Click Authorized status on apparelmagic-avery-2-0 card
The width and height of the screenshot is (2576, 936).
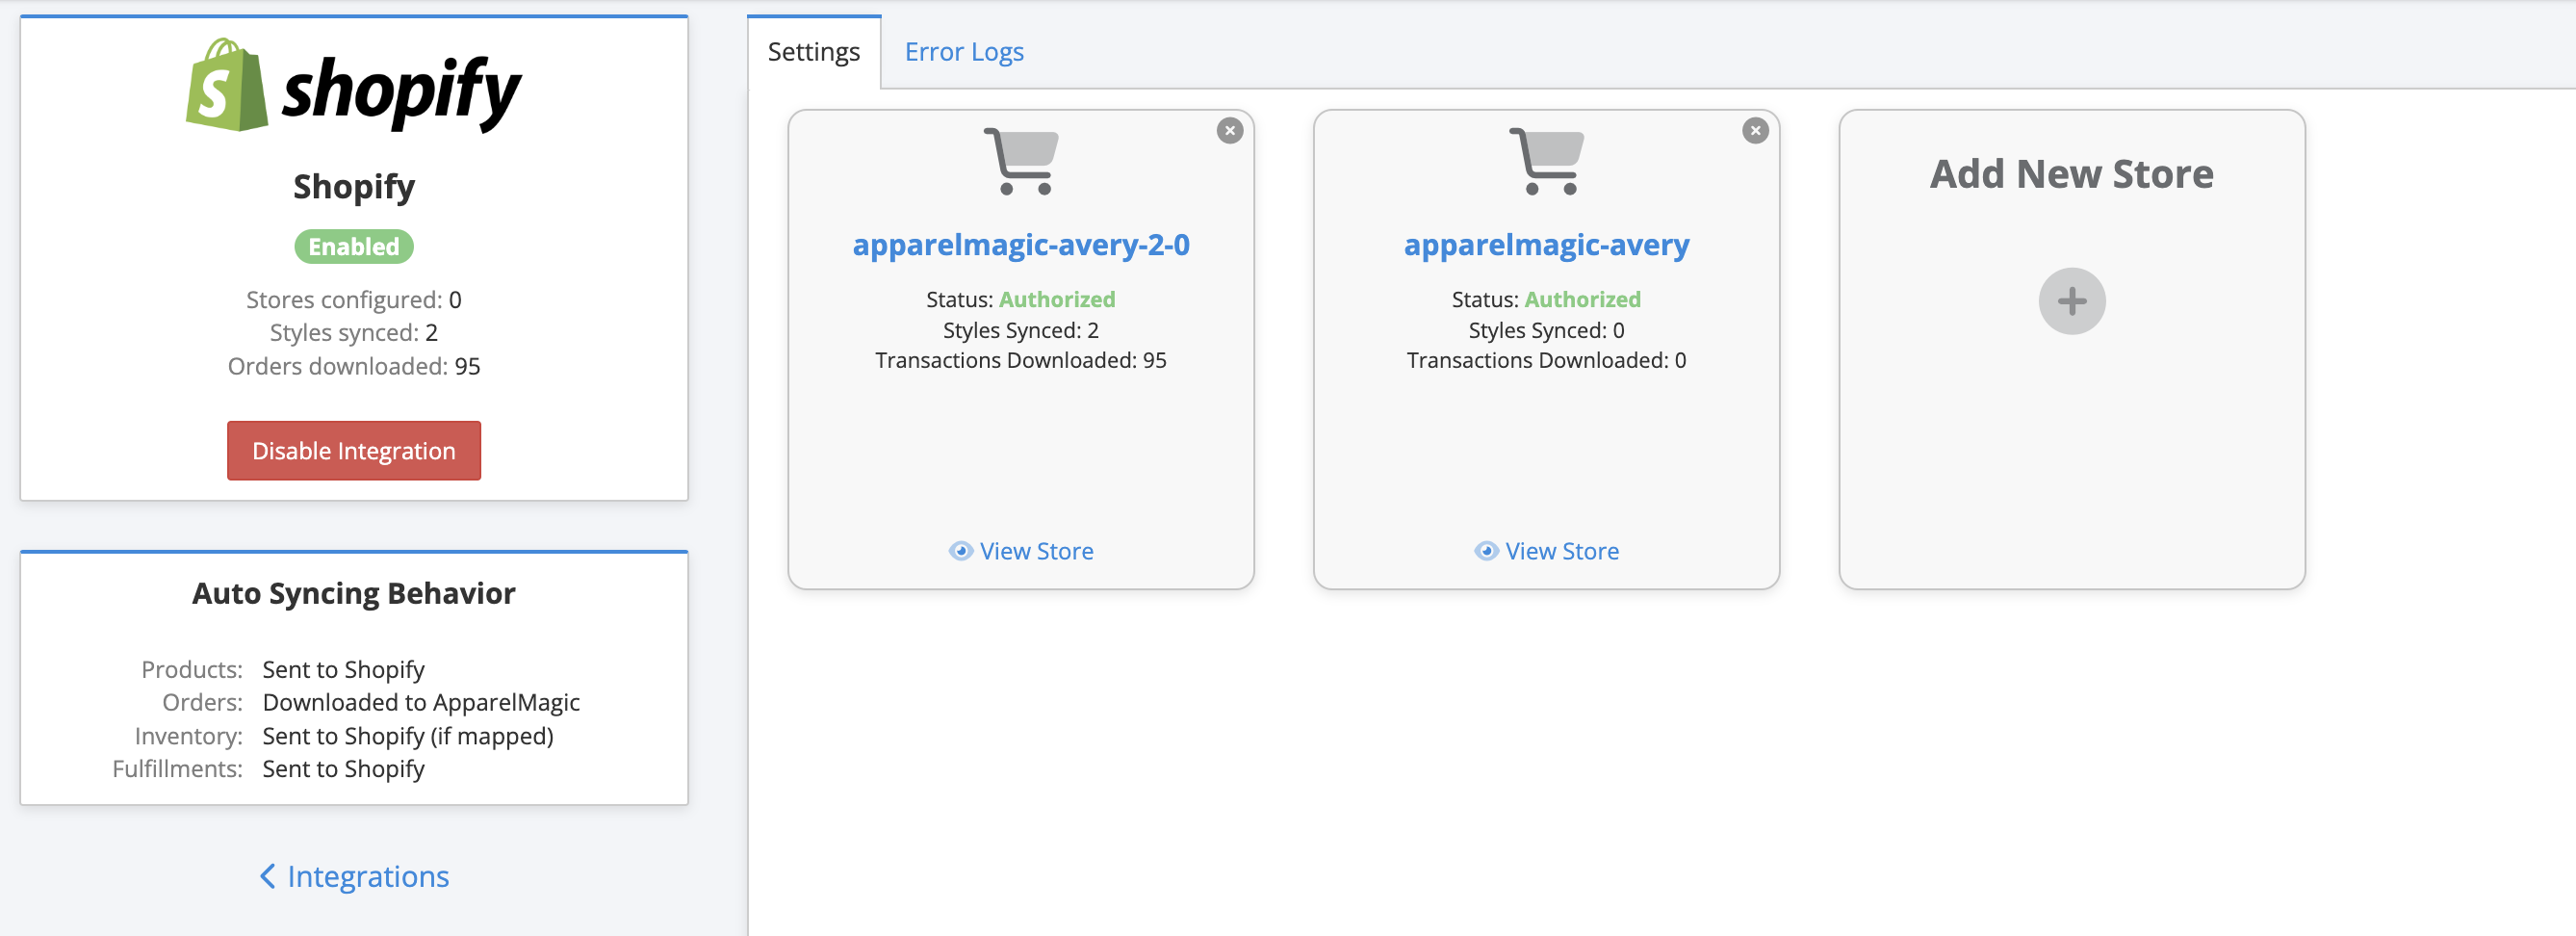[x=1056, y=299]
